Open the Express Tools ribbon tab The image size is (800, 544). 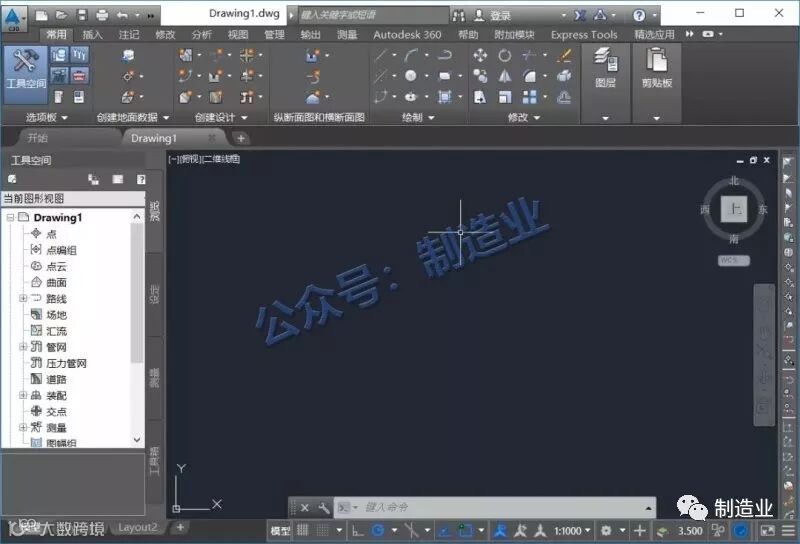pyautogui.click(x=584, y=35)
